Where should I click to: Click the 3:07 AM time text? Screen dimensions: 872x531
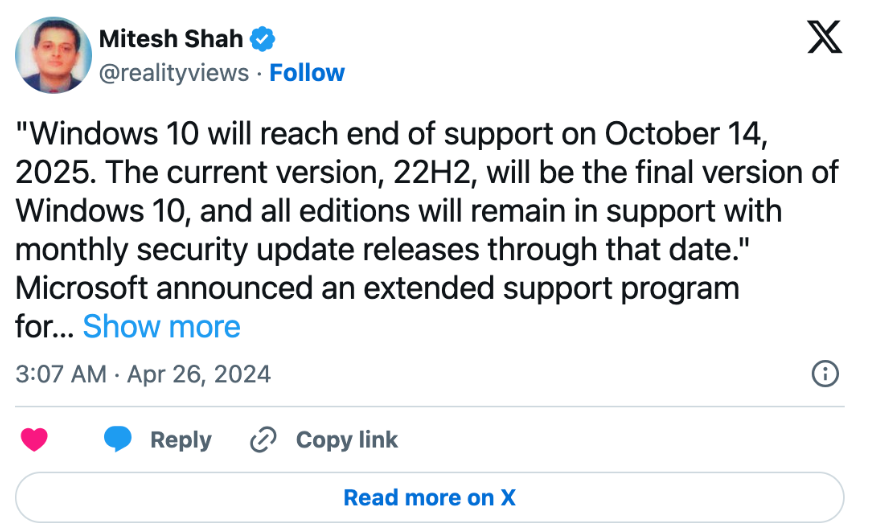(61, 374)
